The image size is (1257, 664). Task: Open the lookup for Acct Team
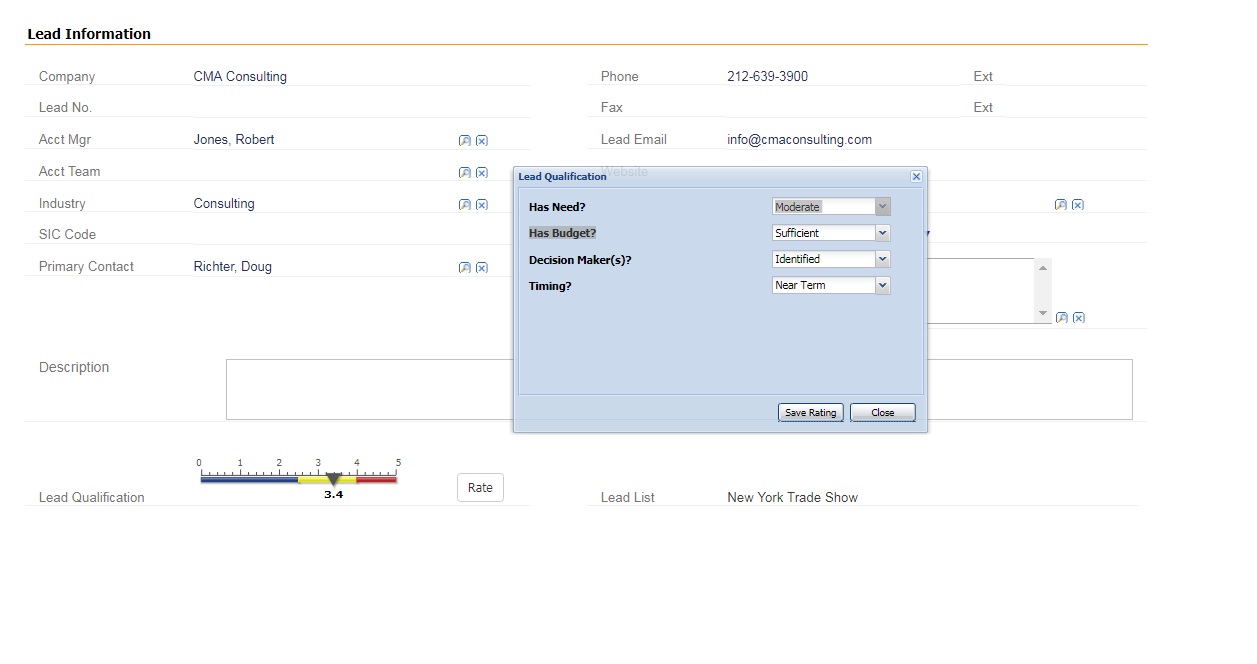[x=464, y=172]
